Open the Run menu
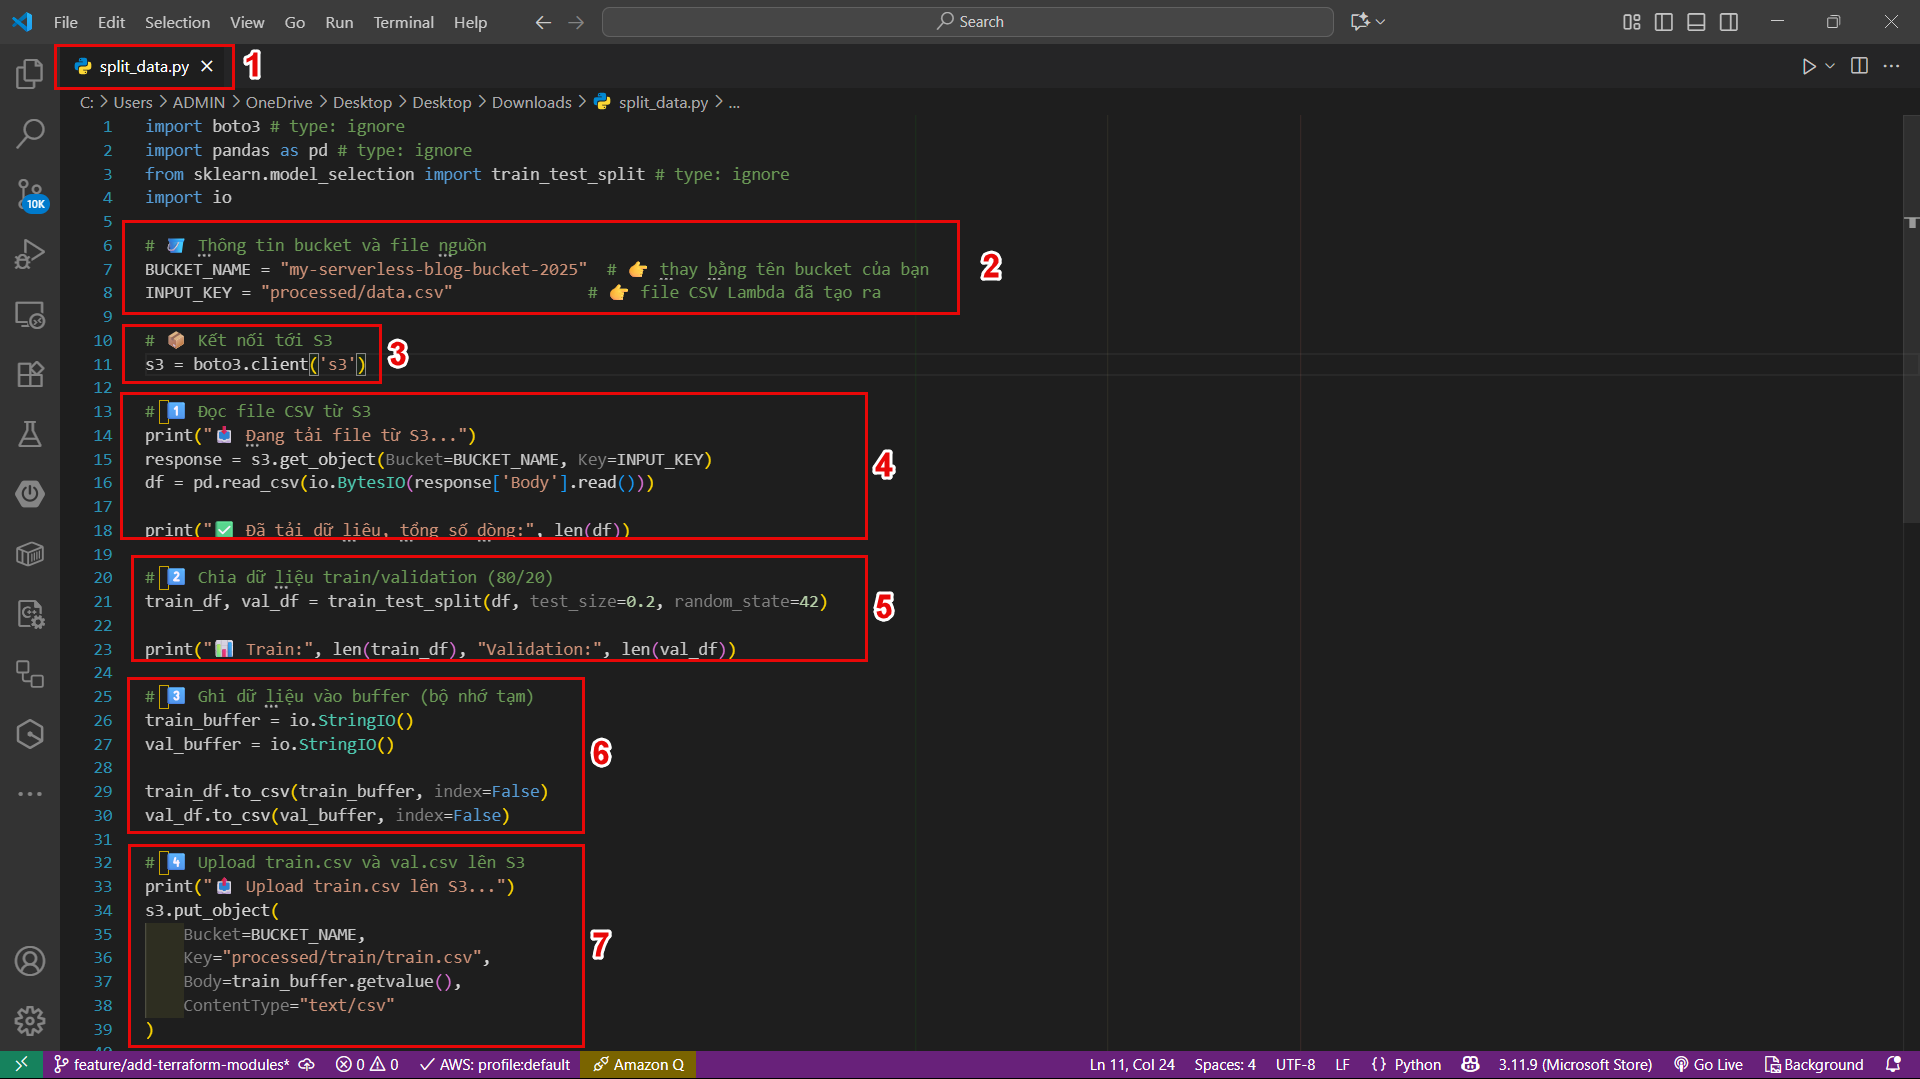Viewport: 1920px width, 1079px height. (x=339, y=22)
